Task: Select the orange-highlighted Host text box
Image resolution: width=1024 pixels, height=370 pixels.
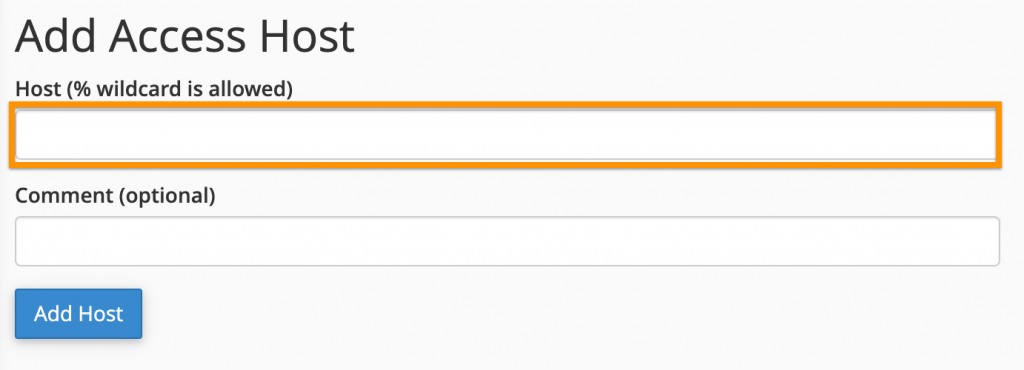Action: (506, 135)
